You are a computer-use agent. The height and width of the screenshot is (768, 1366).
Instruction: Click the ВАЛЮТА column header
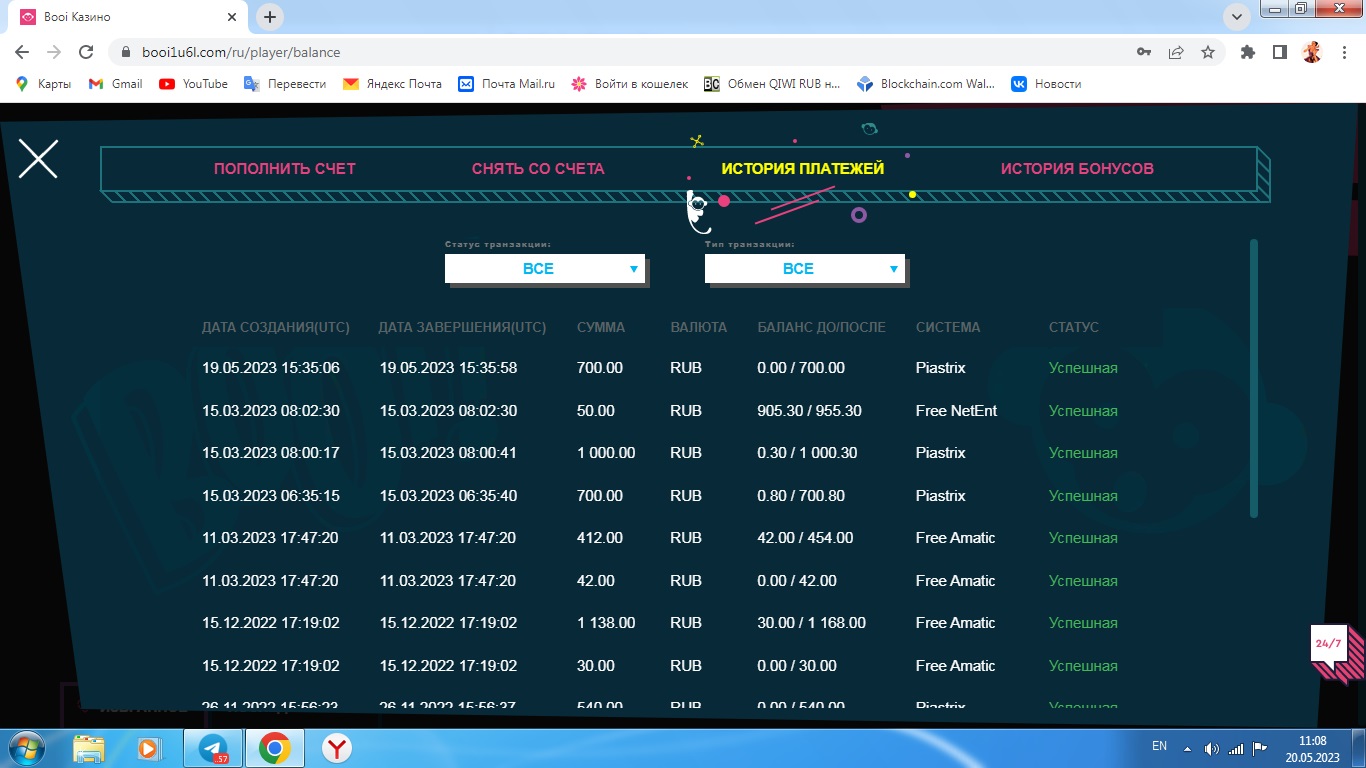coord(699,327)
